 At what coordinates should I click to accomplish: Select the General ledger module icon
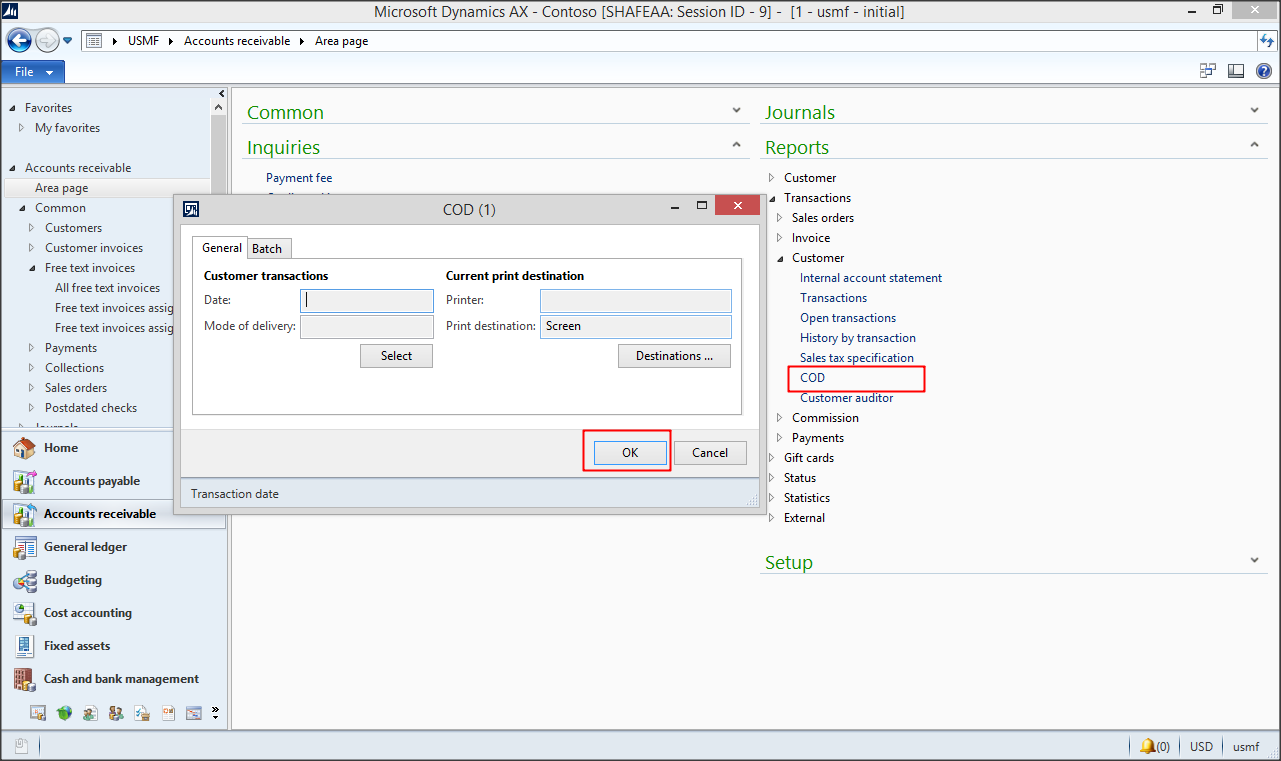coord(24,547)
